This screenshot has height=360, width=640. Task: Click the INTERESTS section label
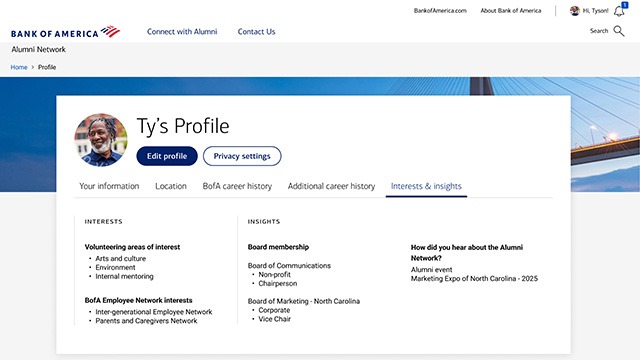(103, 222)
